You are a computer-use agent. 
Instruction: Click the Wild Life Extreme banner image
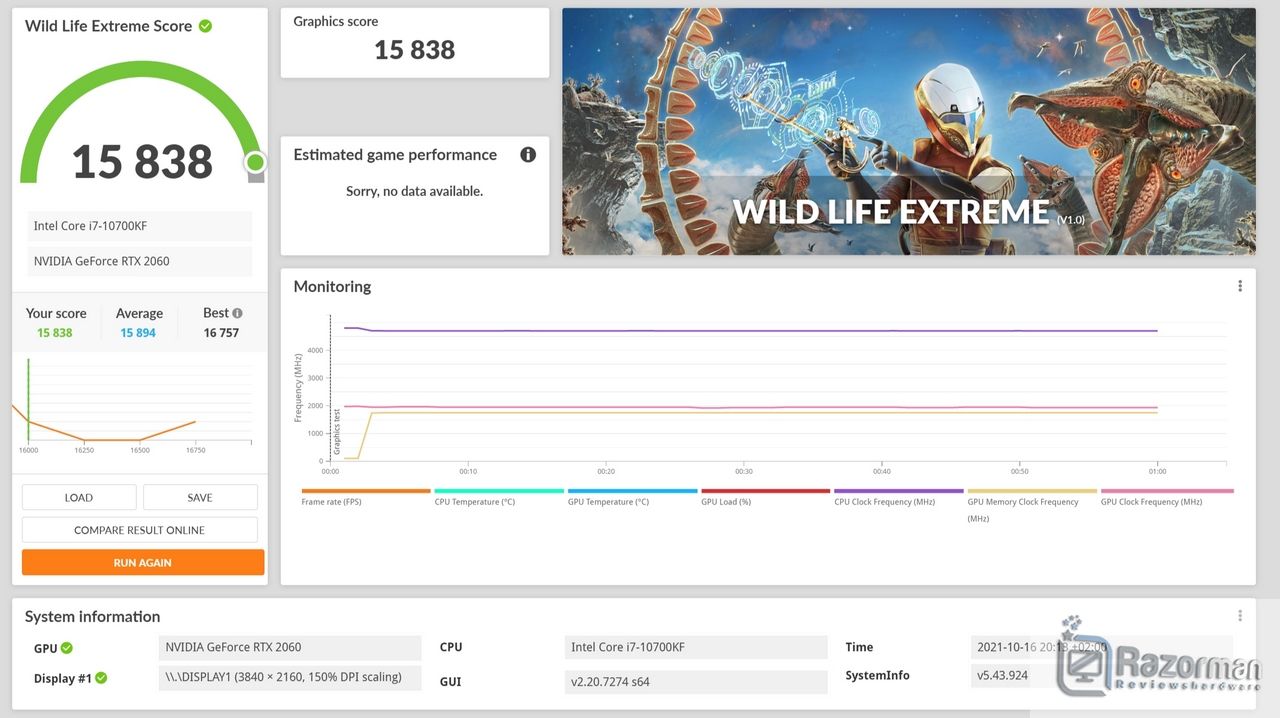click(x=908, y=131)
